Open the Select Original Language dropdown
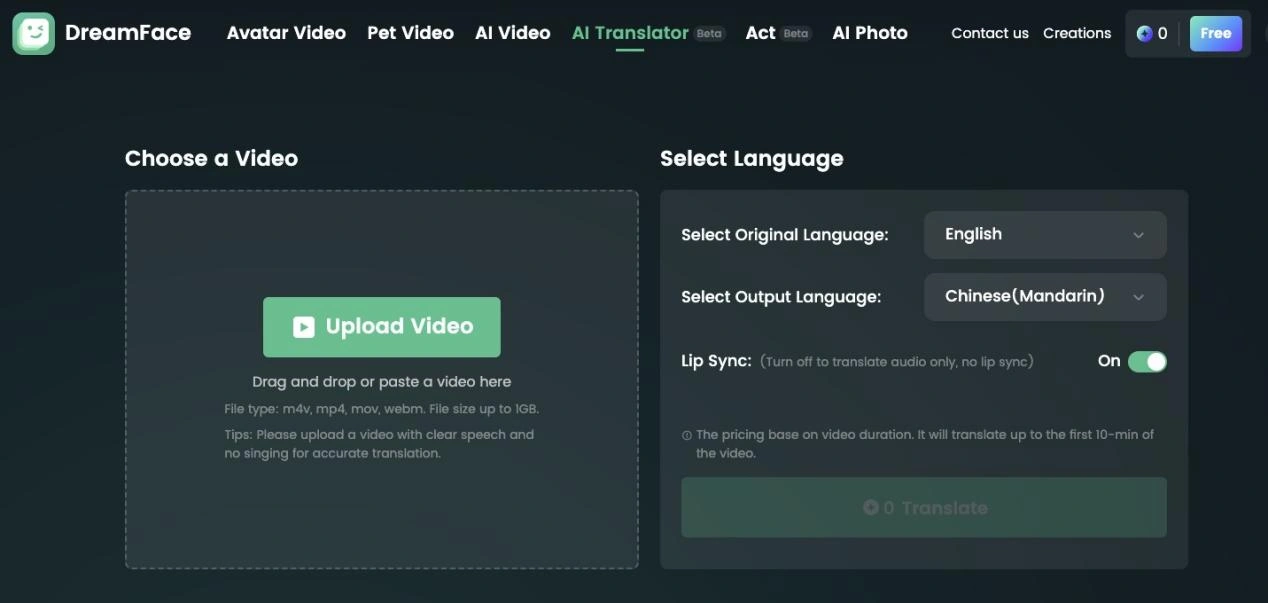 point(1045,234)
